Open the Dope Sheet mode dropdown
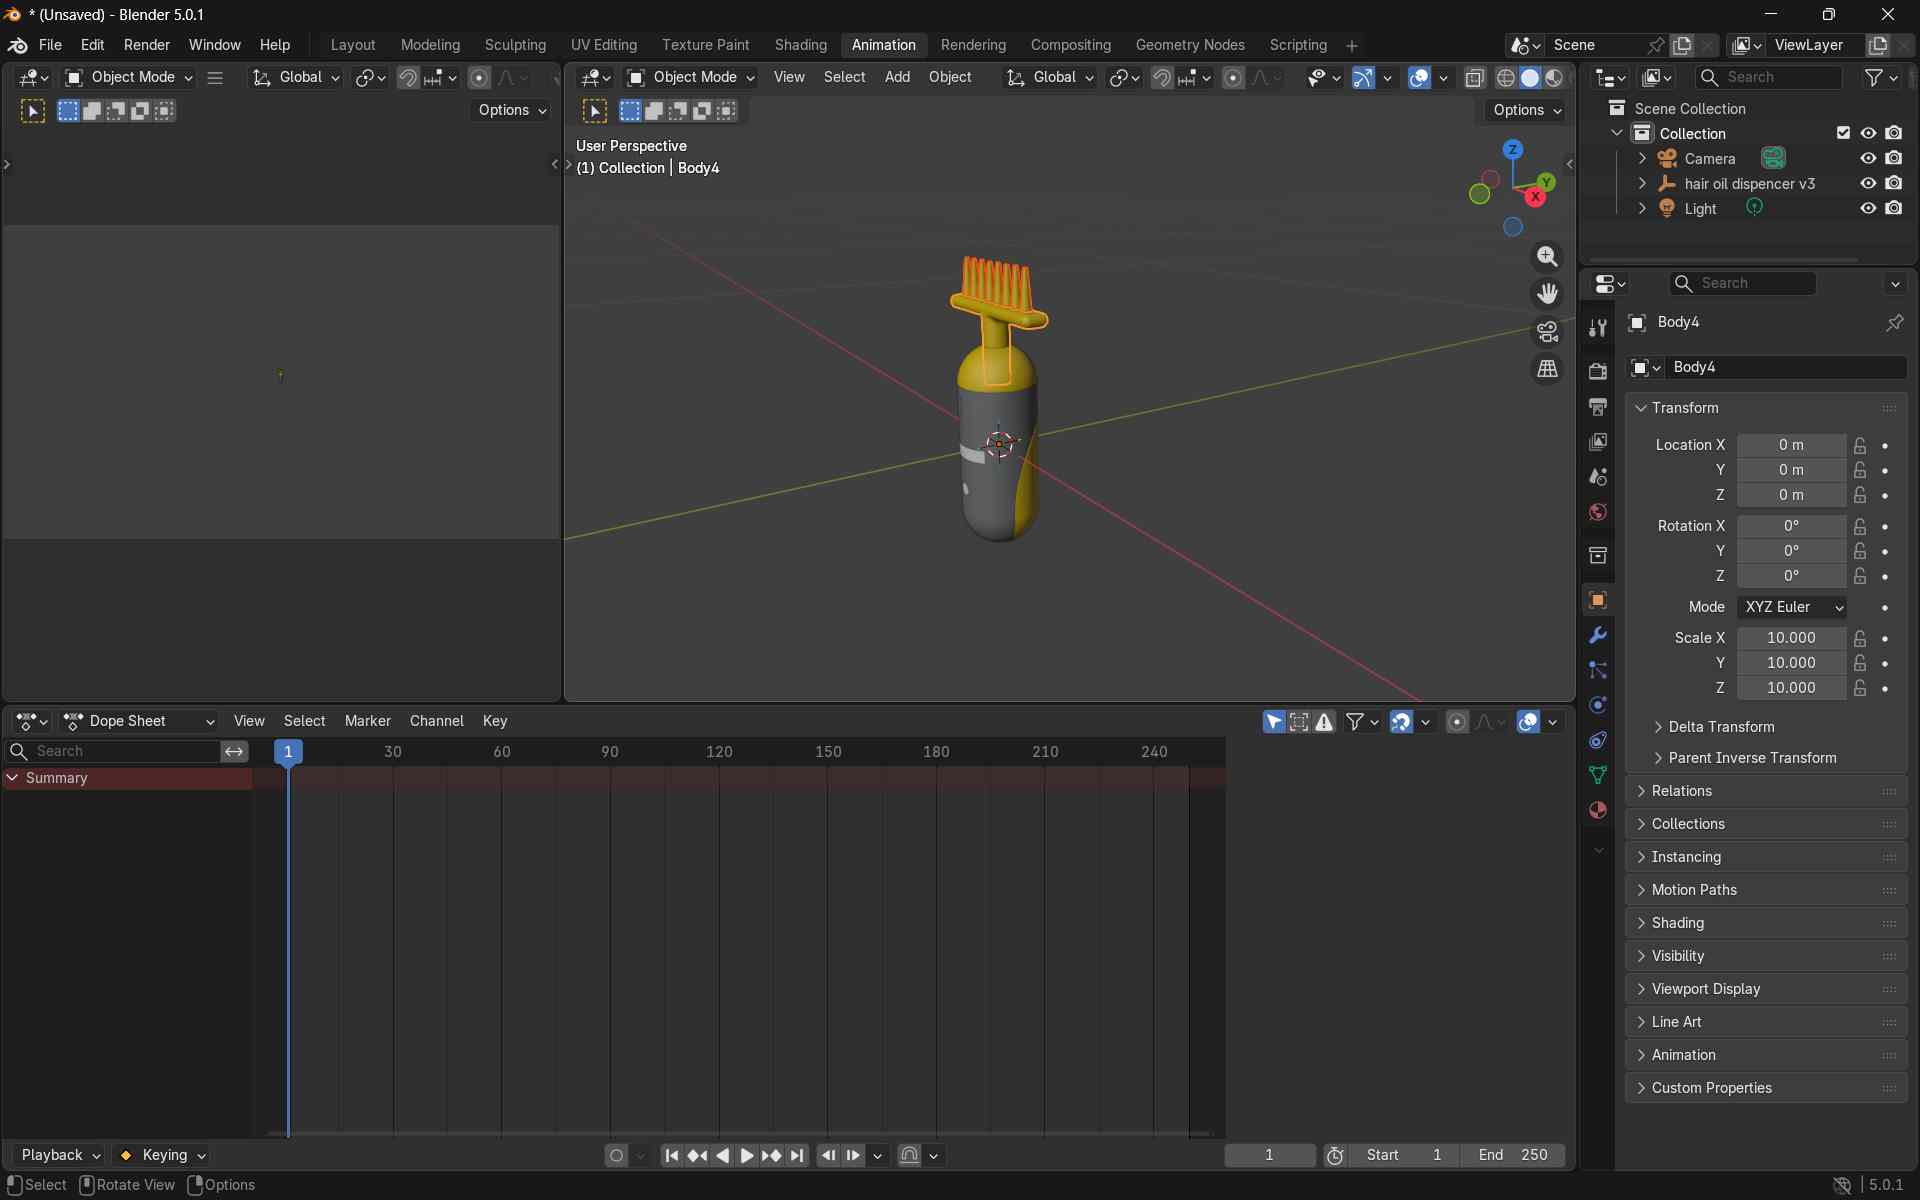Image resolution: width=1920 pixels, height=1200 pixels. point(140,721)
